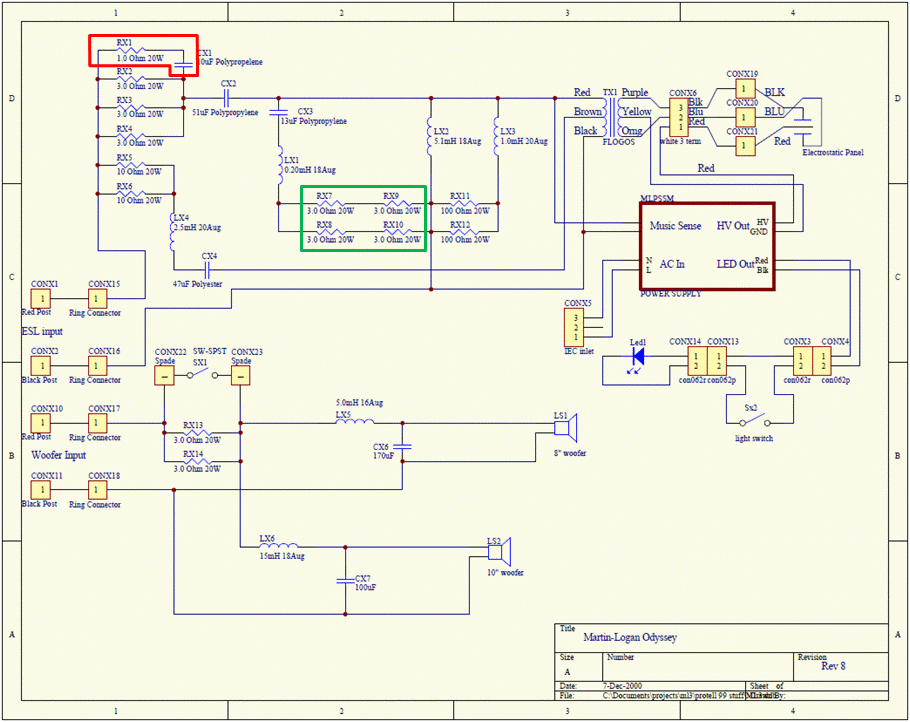Click the RX14 3.0 Ohm resistor symbol
Image resolution: width=910 pixels, height=722 pixels.
pyautogui.click(x=197, y=461)
